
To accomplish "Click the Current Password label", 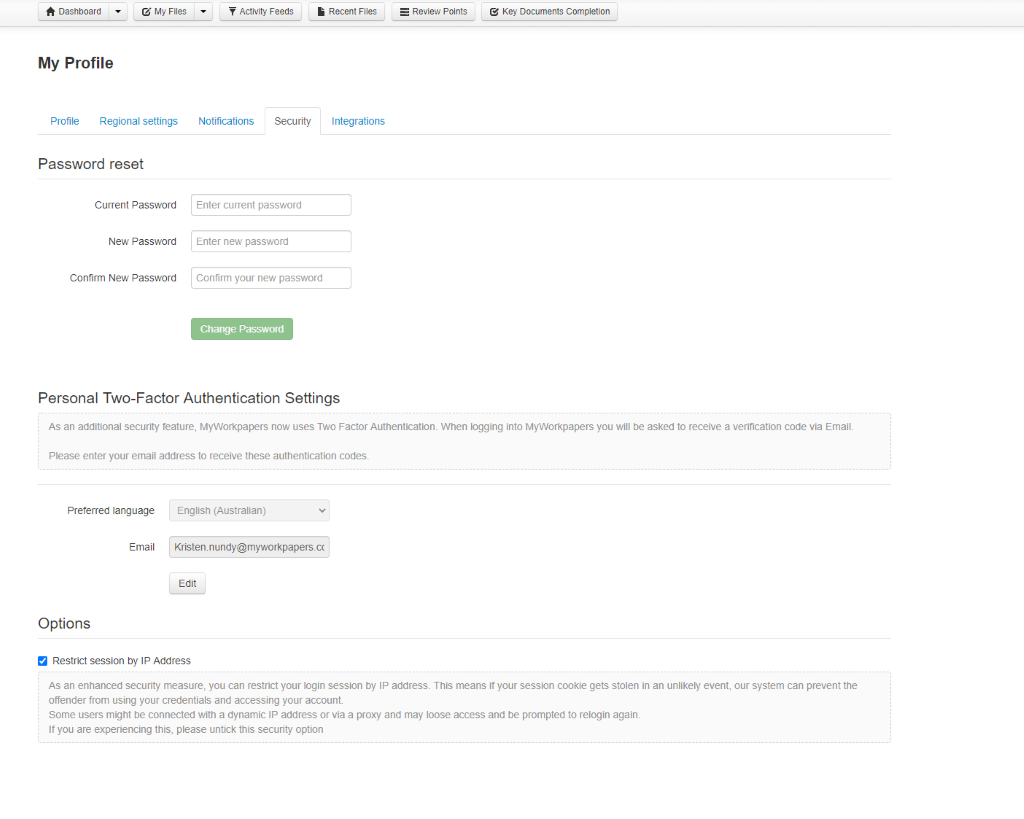I will click(x=135, y=205).
